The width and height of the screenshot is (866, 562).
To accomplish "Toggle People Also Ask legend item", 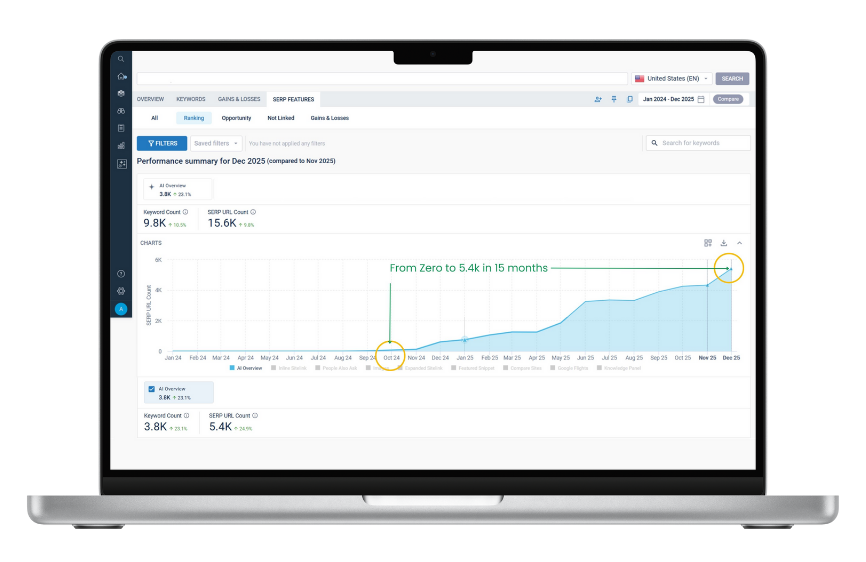I will pos(336,368).
